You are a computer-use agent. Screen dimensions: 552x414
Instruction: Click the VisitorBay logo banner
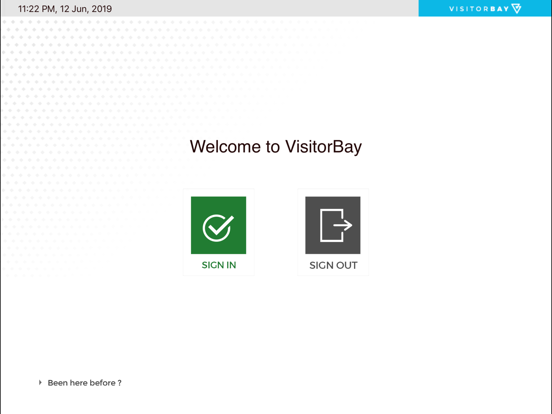(x=484, y=8)
